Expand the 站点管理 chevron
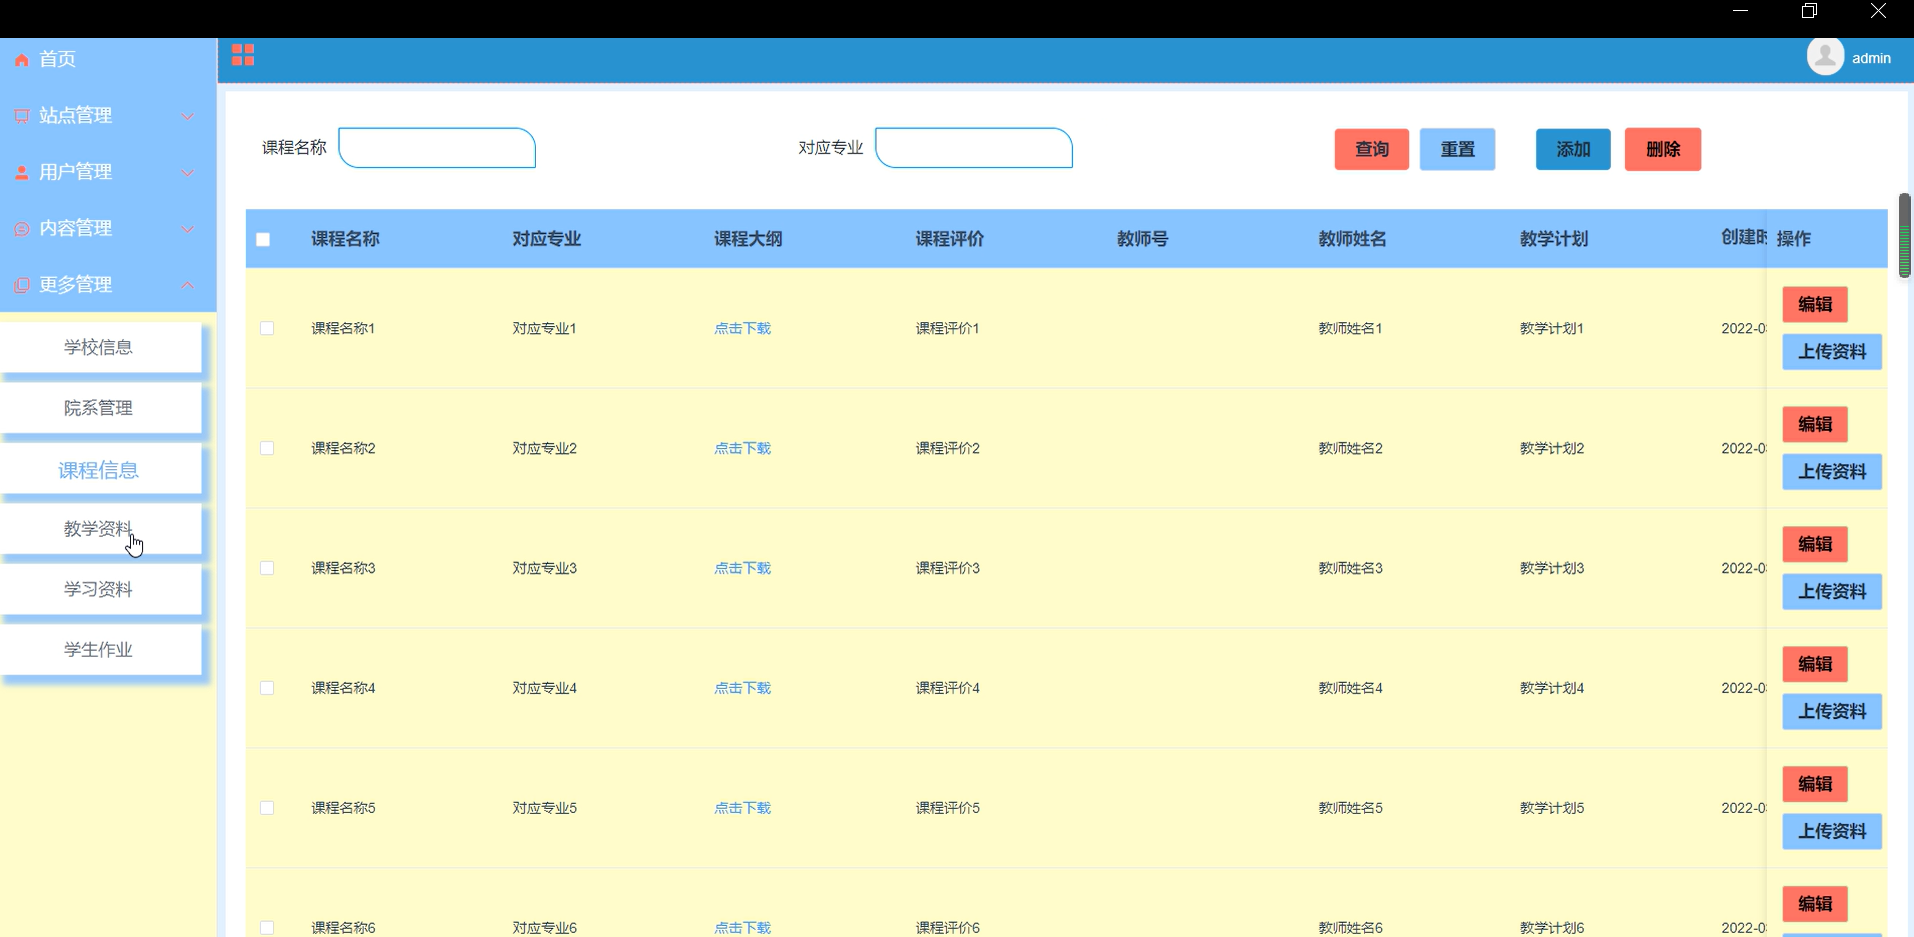The image size is (1914, 937). 187,116
